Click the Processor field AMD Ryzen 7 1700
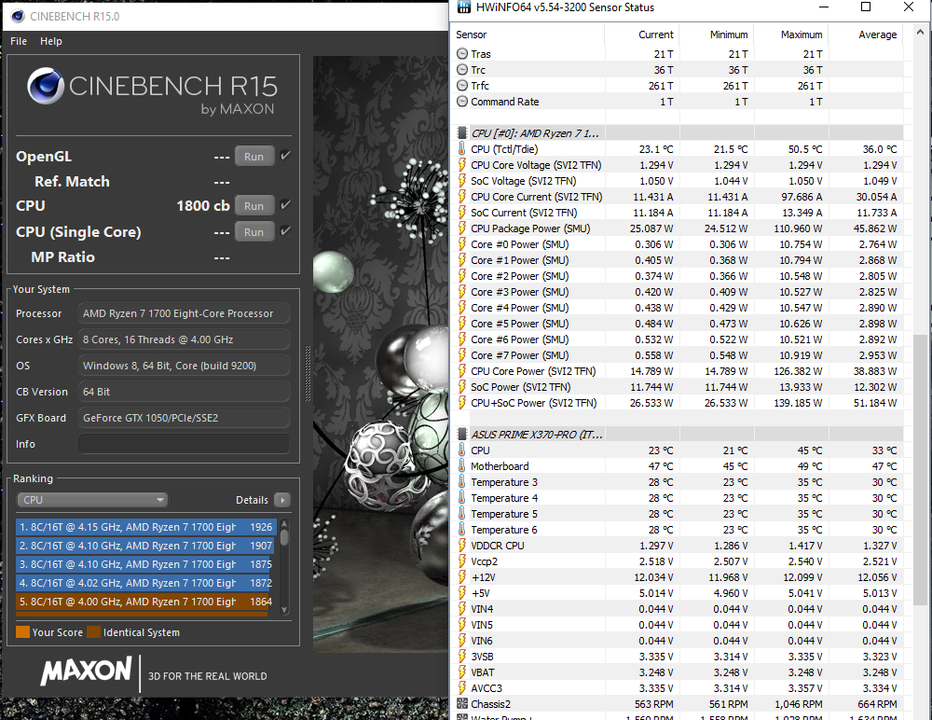932x720 pixels. (184, 313)
